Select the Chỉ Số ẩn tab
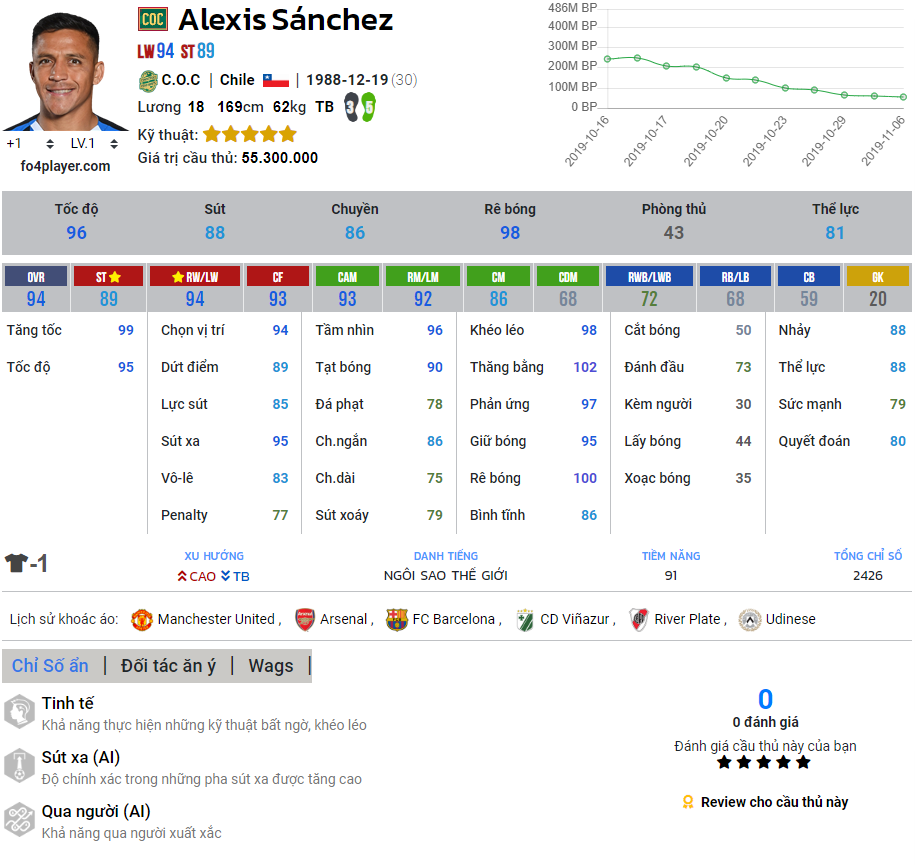 tap(50, 665)
